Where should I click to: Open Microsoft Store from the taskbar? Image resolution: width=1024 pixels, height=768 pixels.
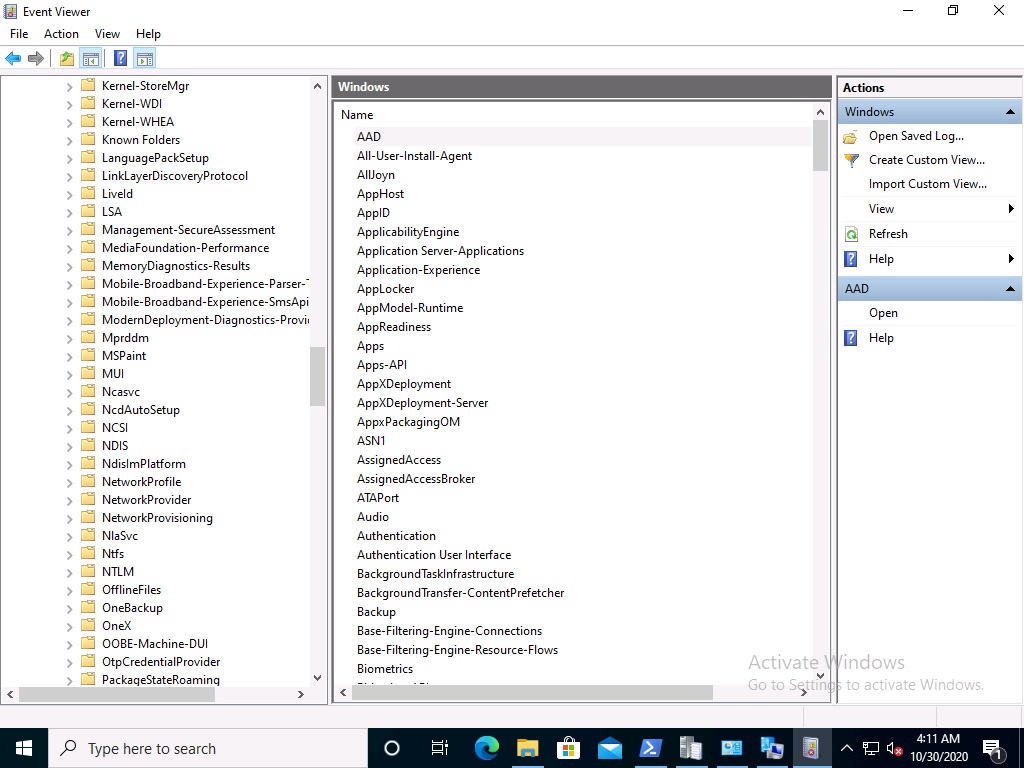click(569, 748)
